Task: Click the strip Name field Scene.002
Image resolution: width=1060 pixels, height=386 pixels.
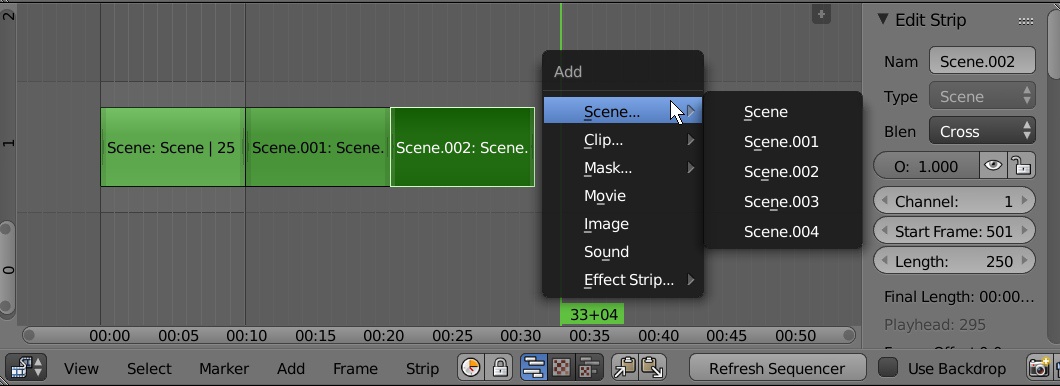Action: [982, 61]
